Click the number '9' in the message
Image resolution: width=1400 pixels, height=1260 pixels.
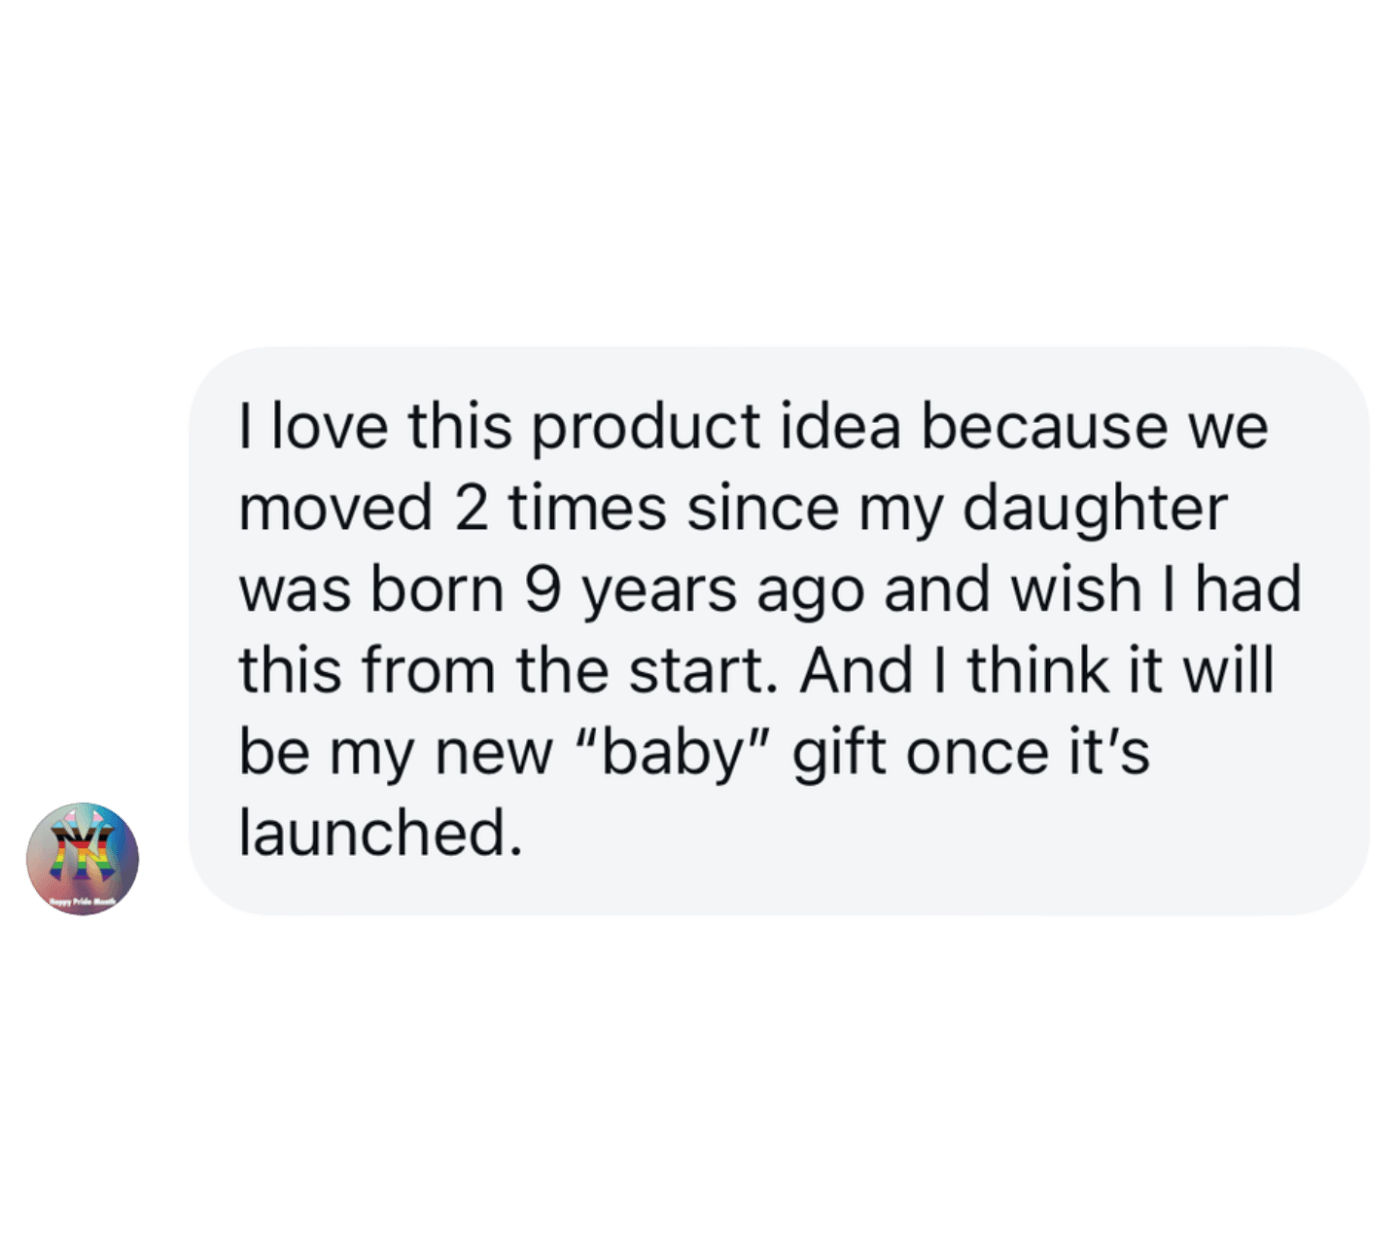coord(541,590)
